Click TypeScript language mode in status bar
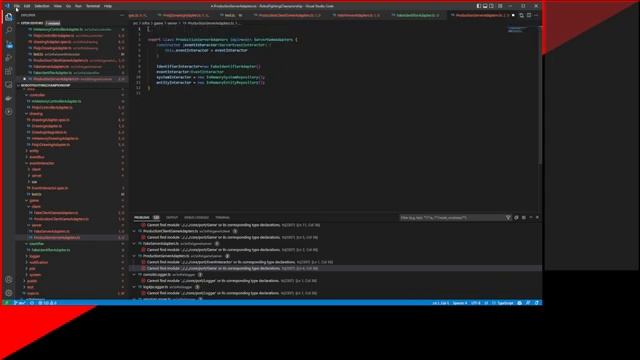Viewport: 640px width, 360px height. tap(505, 303)
